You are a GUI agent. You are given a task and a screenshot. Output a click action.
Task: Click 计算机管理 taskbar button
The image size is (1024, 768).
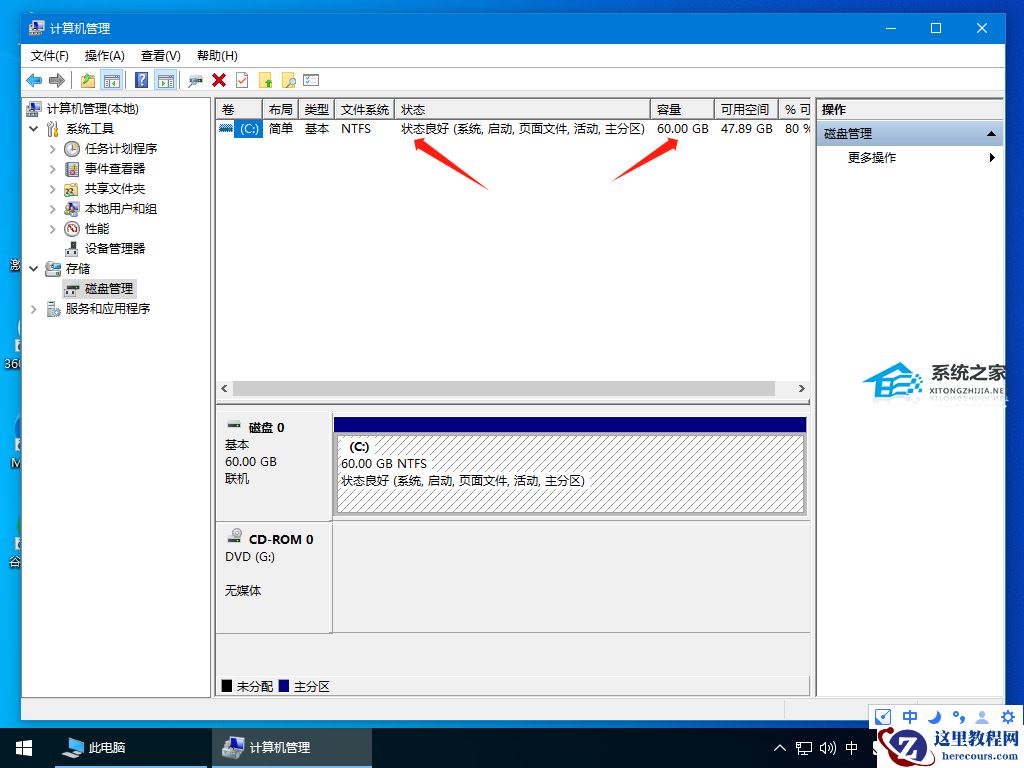[292, 748]
